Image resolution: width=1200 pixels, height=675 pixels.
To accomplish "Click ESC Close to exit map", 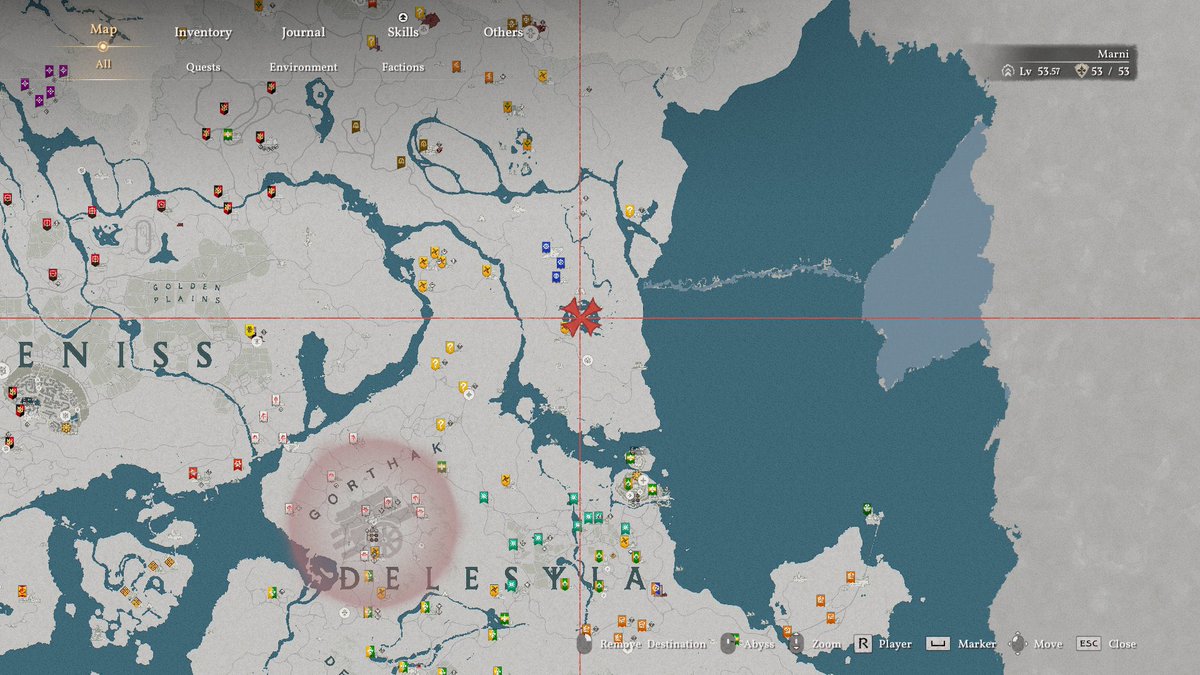I will coord(1106,644).
